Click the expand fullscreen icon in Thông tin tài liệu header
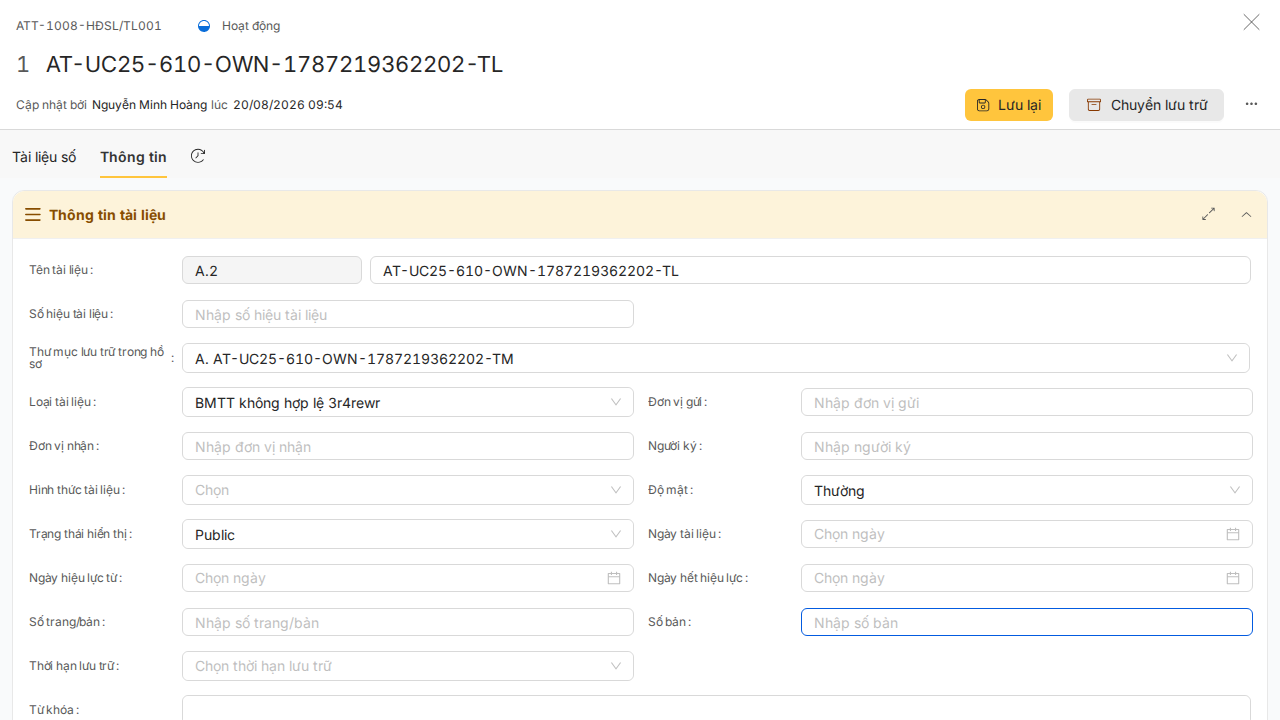 click(1208, 214)
